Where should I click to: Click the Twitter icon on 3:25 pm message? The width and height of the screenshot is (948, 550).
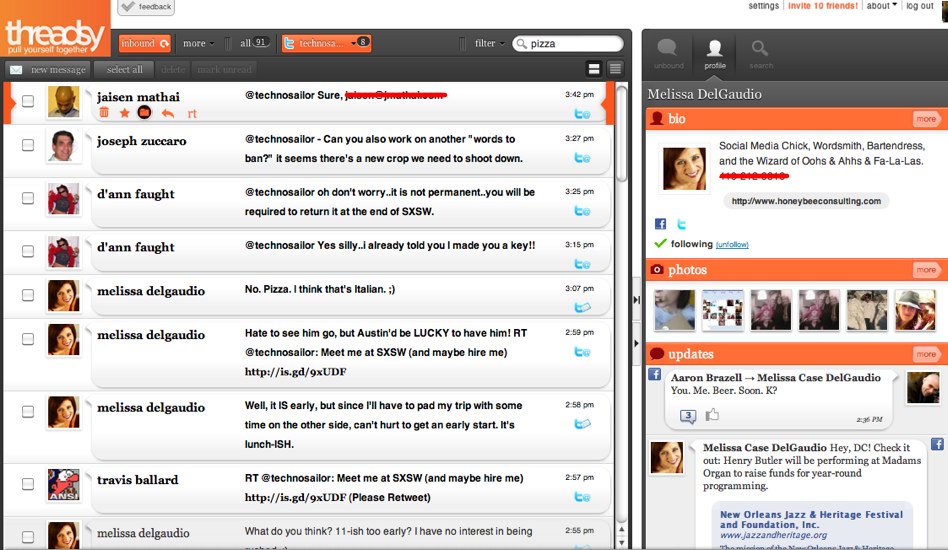click(582, 212)
